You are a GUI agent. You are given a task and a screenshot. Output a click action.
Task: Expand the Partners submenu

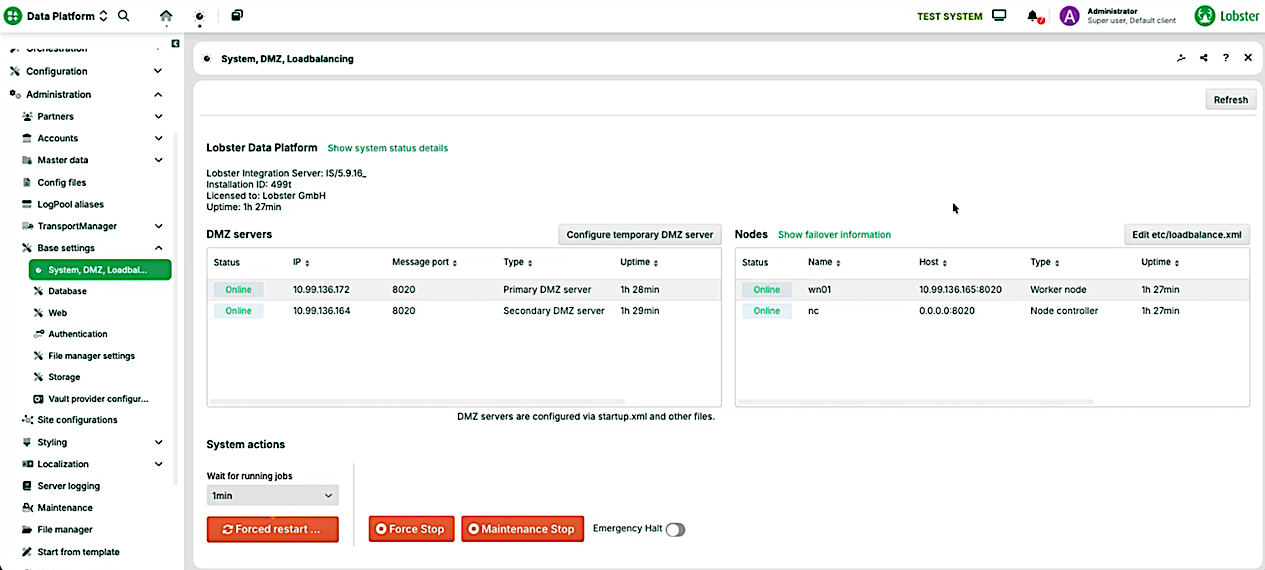click(x=158, y=116)
